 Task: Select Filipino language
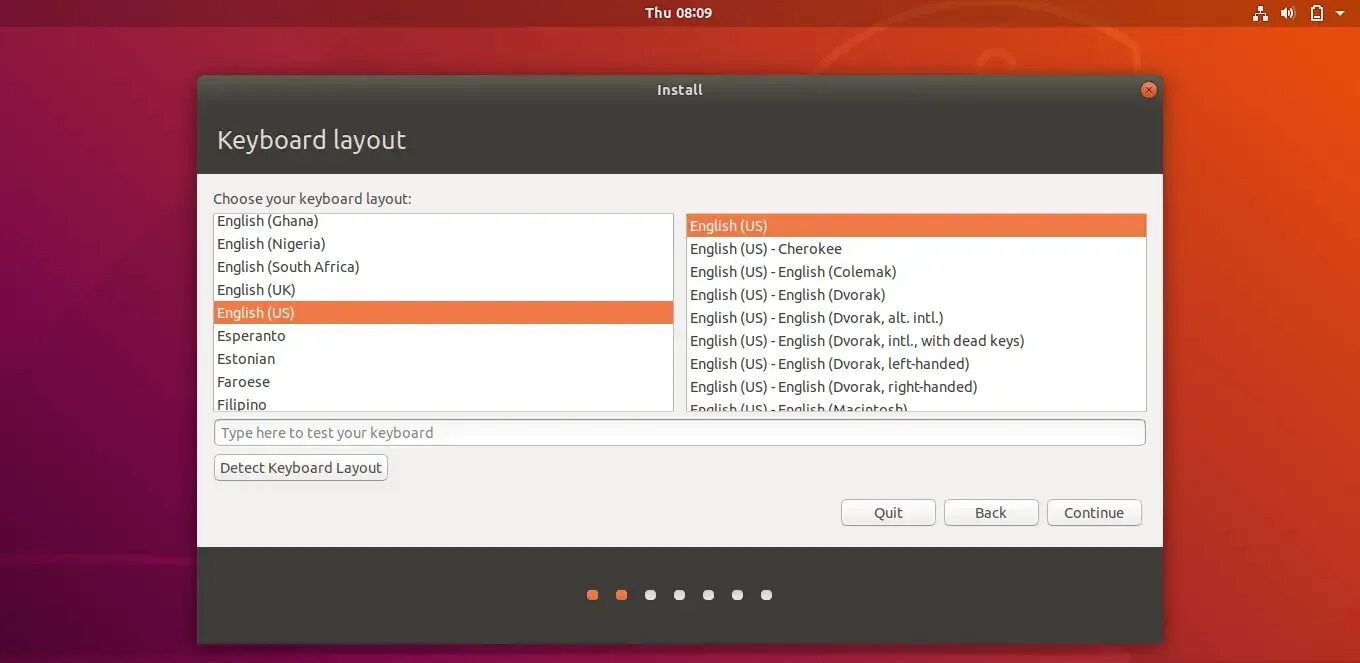coord(443,403)
